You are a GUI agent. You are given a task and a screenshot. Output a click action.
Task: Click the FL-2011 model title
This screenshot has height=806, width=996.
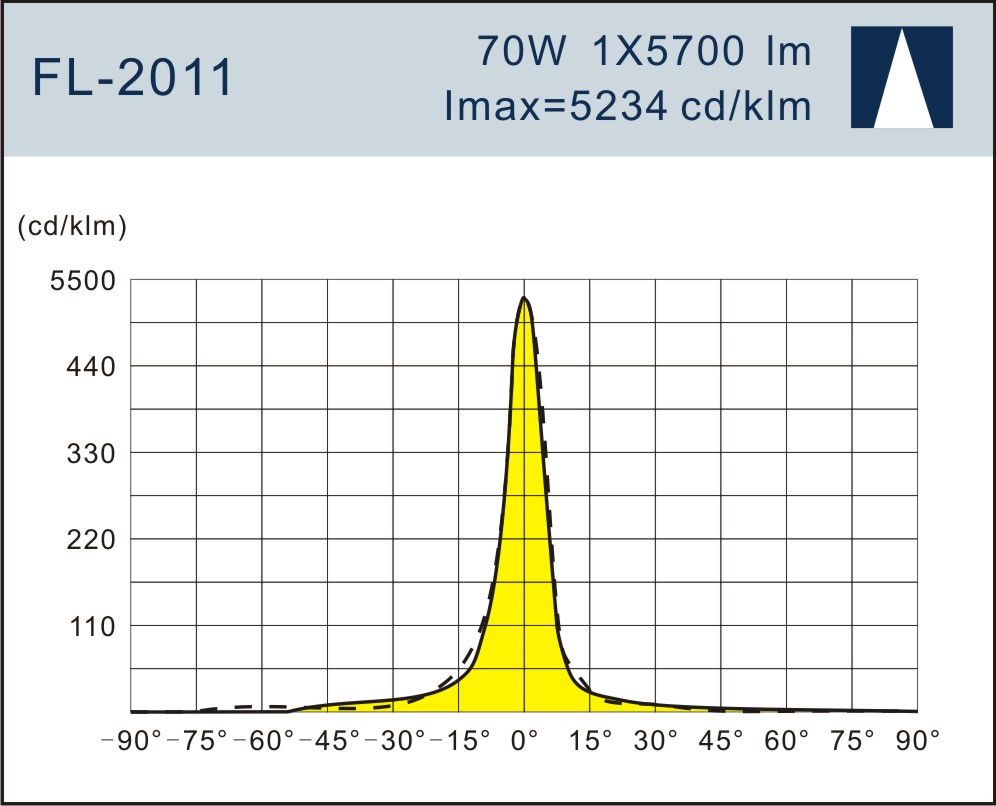coord(133,79)
